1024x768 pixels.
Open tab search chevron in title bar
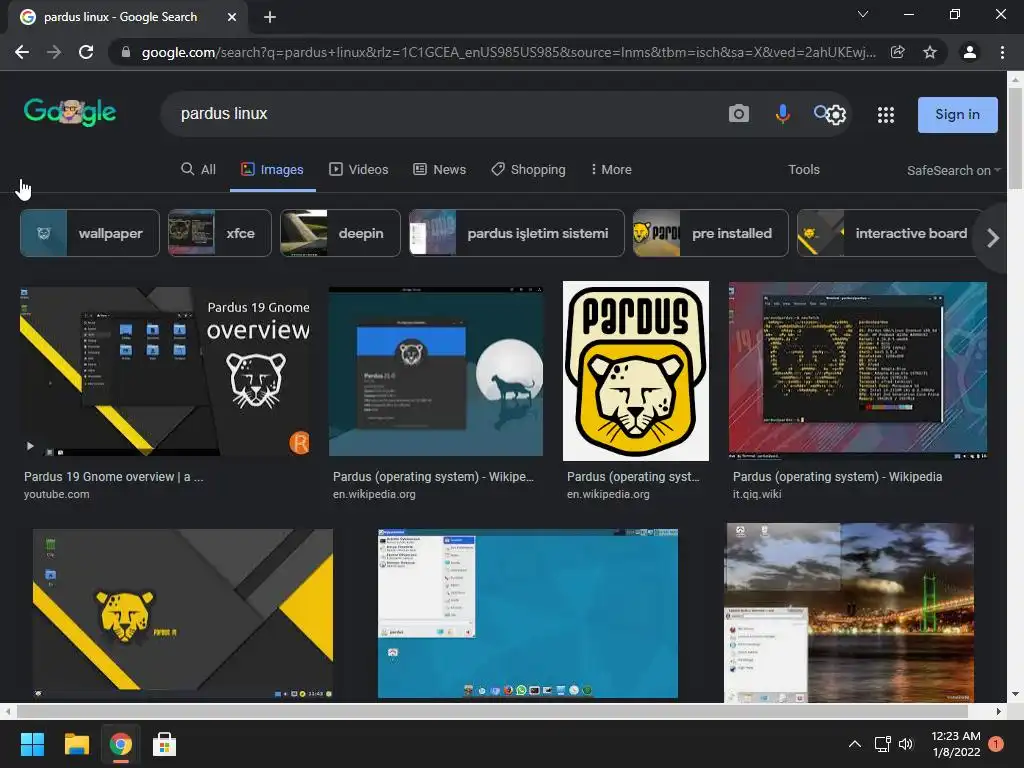point(863,14)
